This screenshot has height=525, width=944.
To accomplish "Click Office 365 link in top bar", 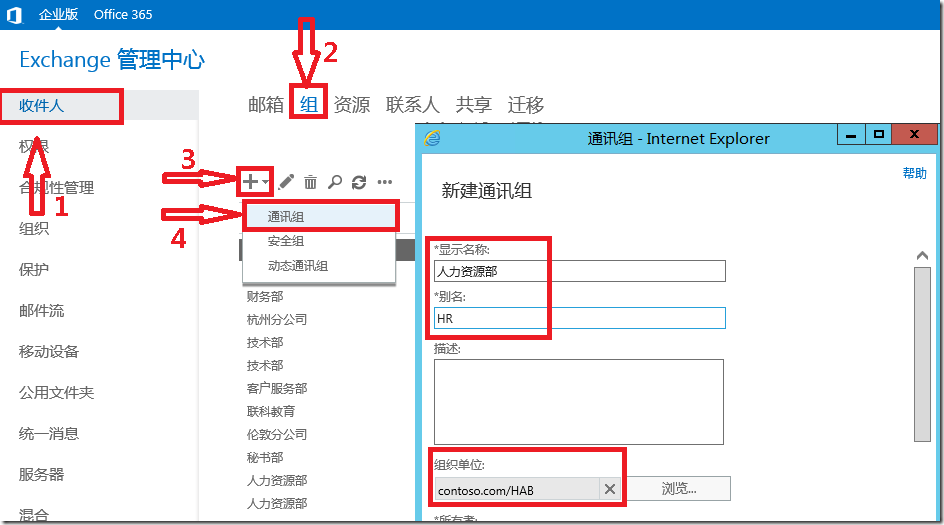I will [123, 14].
